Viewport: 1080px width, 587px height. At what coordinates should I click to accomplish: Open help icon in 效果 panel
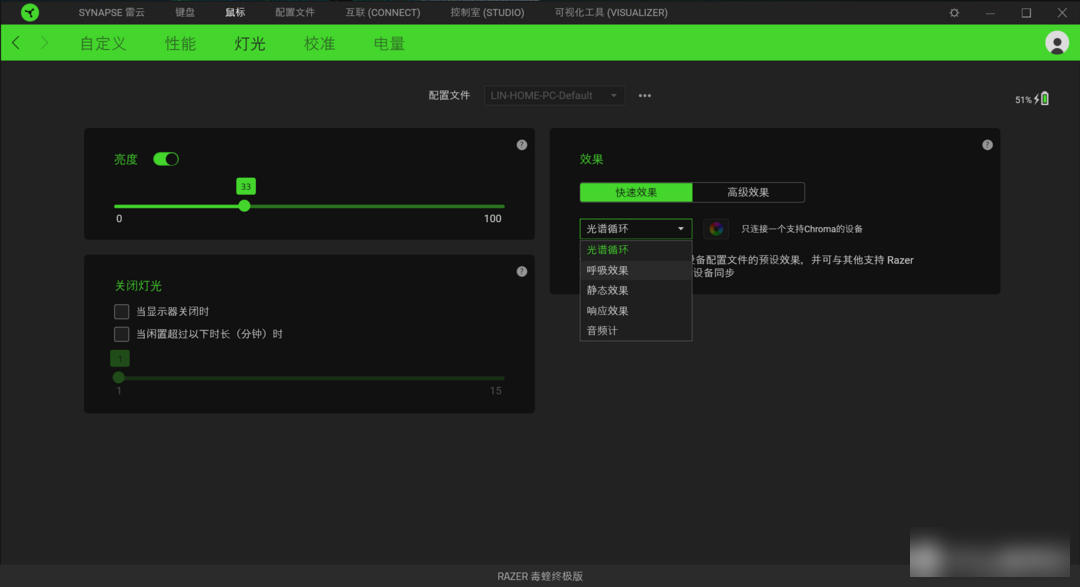tap(987, 145)
